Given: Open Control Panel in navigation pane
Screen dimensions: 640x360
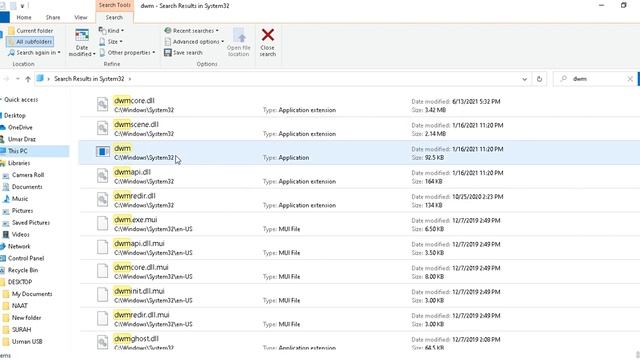Looking at the screenshot, I should (x=26, y=258).
